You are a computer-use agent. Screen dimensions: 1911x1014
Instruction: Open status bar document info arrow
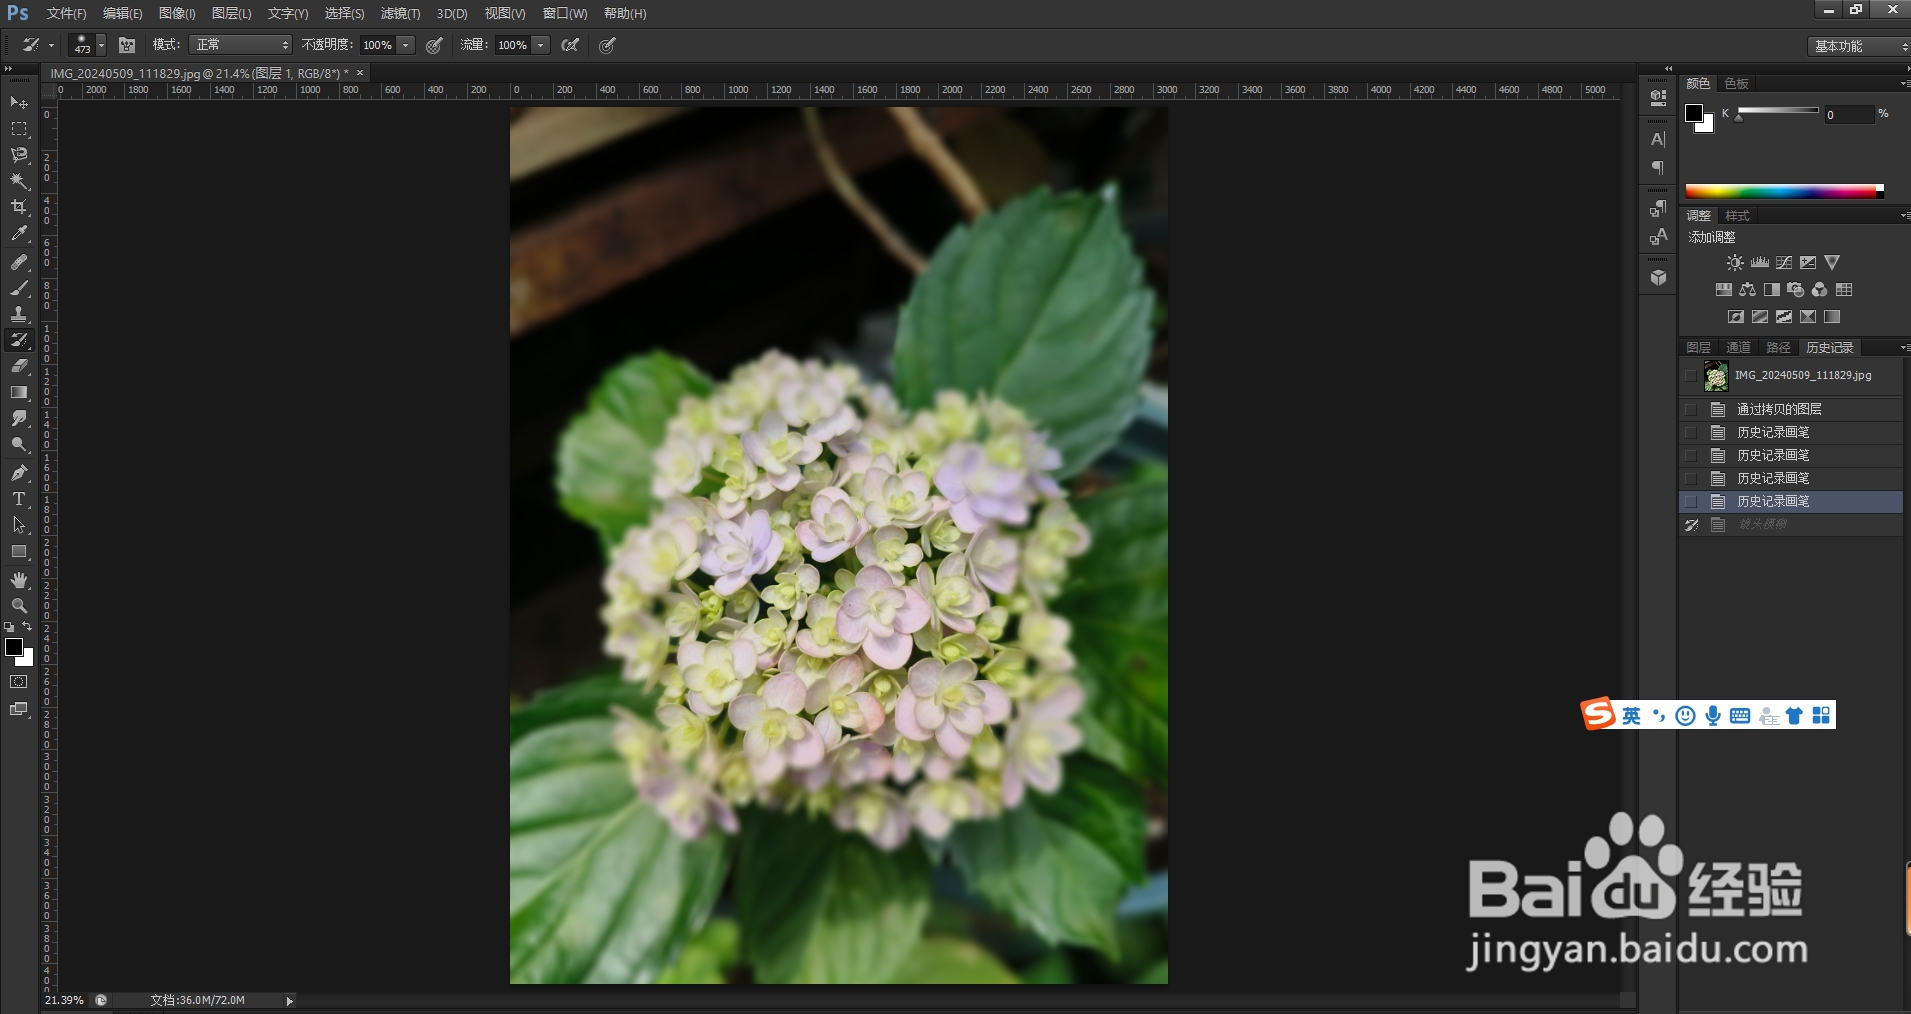point(290,1000)
